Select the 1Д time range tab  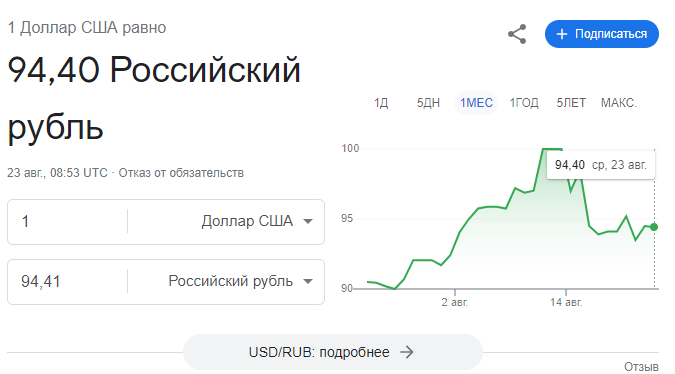381,103
